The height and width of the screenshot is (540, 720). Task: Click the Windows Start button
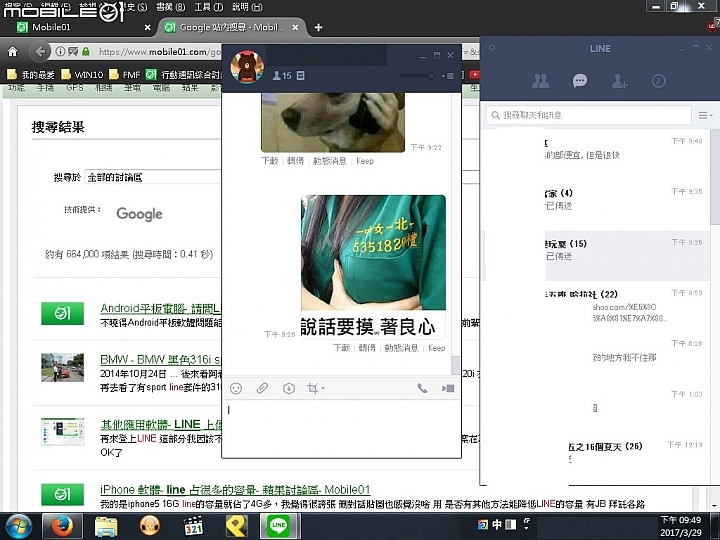[x=18, y=527]
